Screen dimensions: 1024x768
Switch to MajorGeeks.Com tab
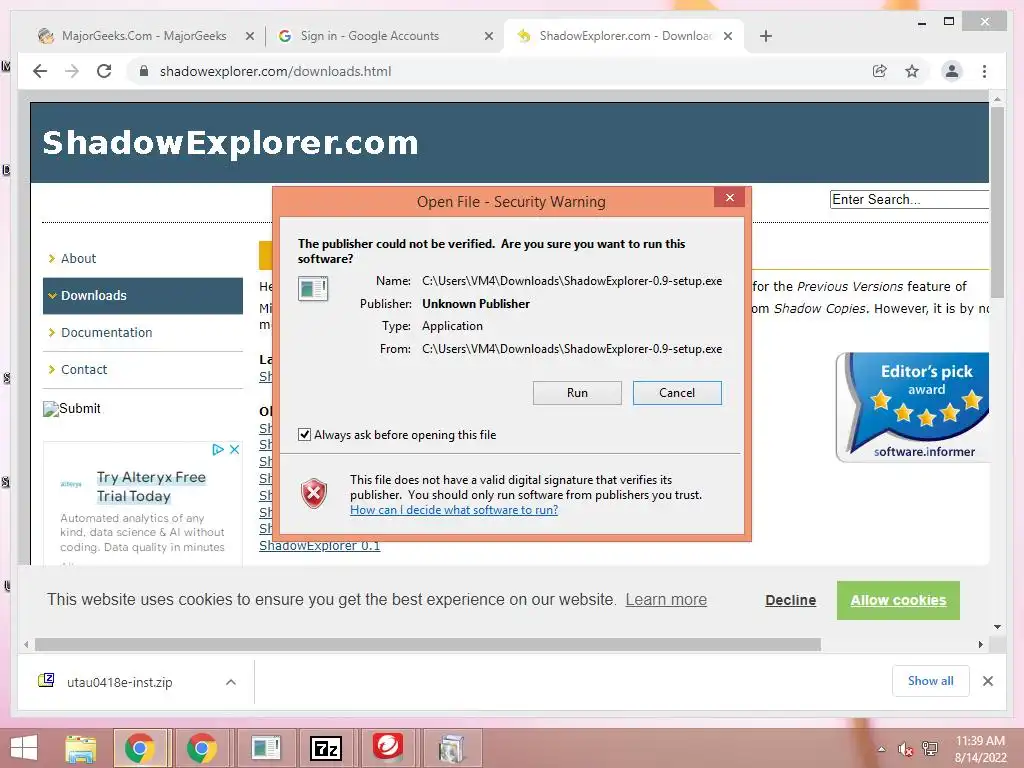tap(144, 36)
